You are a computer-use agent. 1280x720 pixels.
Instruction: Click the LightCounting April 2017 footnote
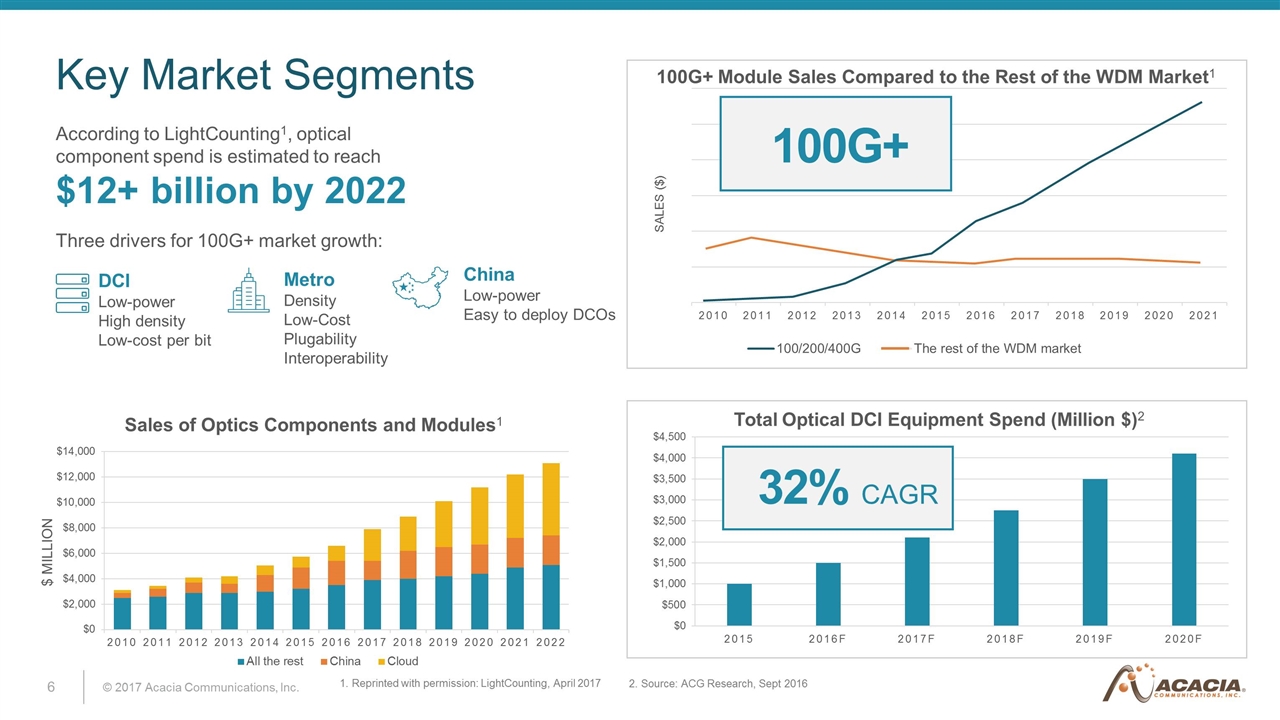coord(470,683)
